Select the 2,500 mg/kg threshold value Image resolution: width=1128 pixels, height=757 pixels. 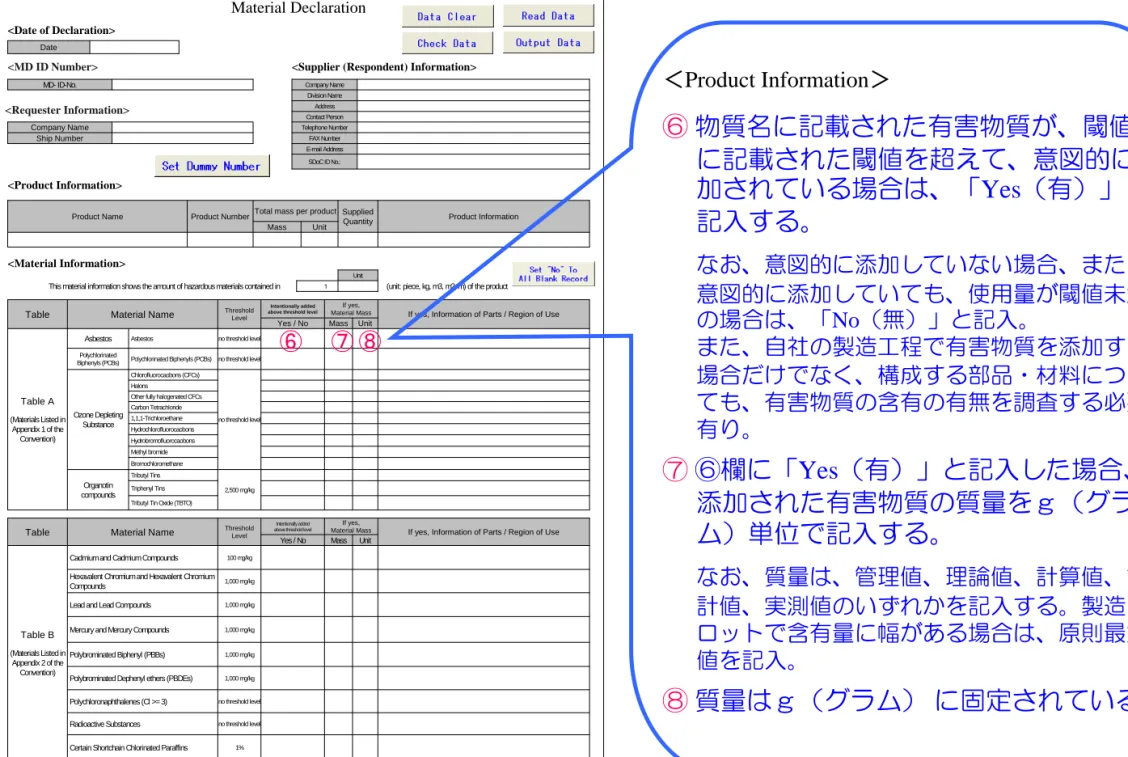pyautogui.click(x=240, y=490)
